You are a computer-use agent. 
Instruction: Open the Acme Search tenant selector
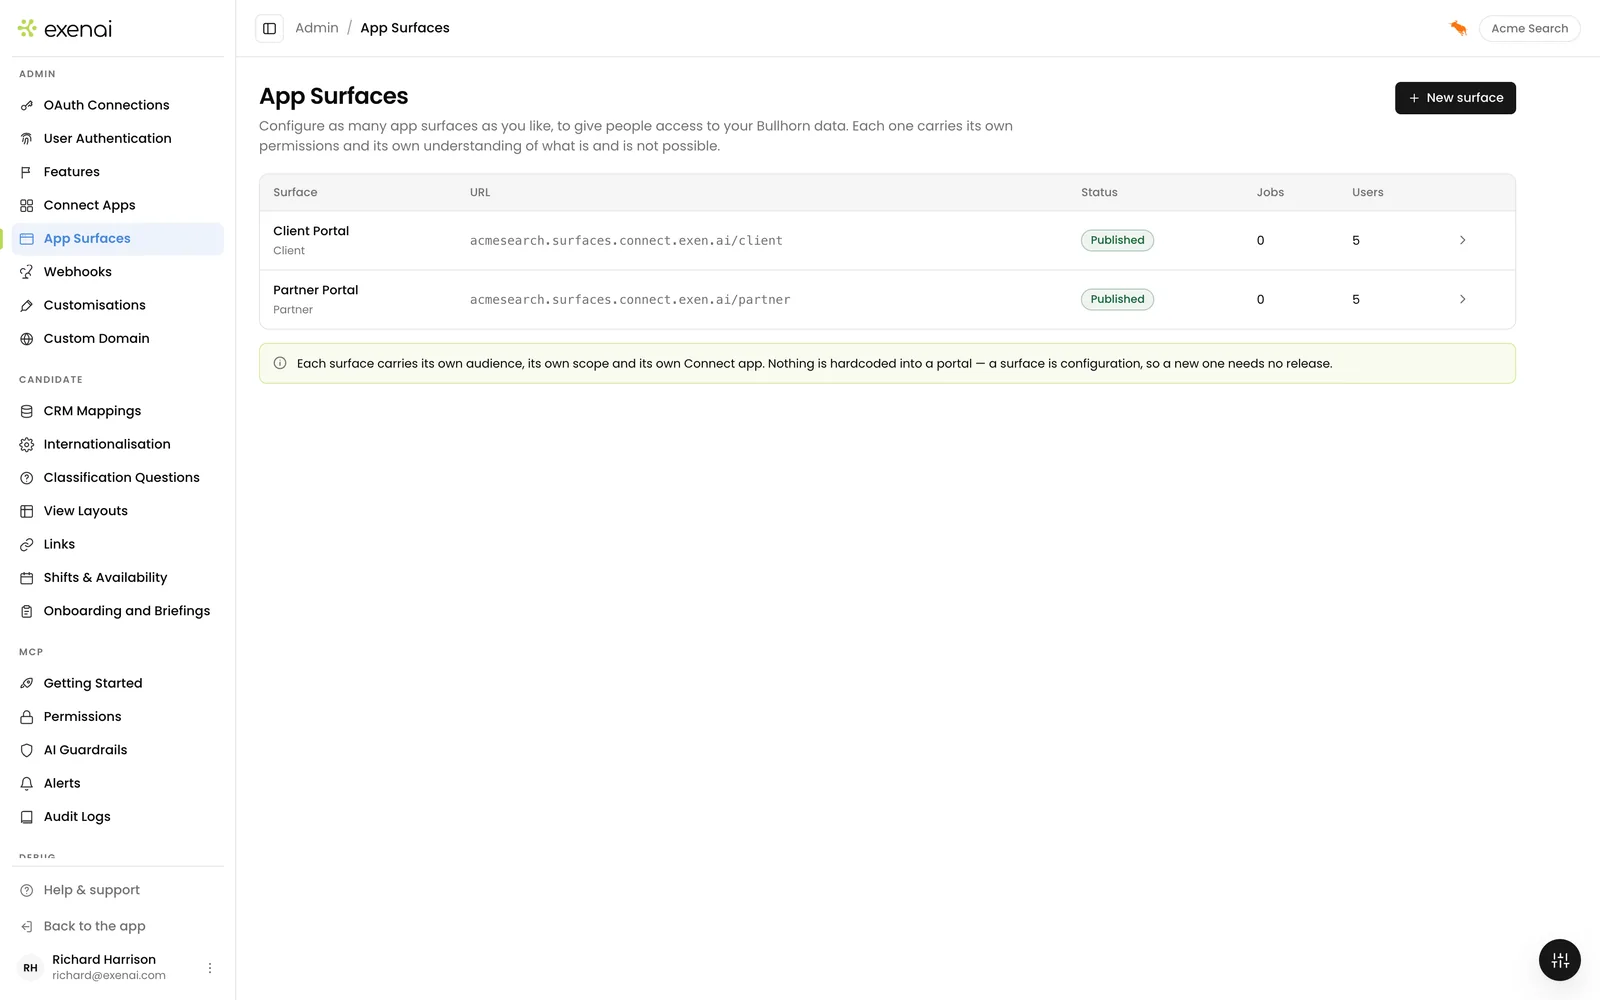[1529, 28]
